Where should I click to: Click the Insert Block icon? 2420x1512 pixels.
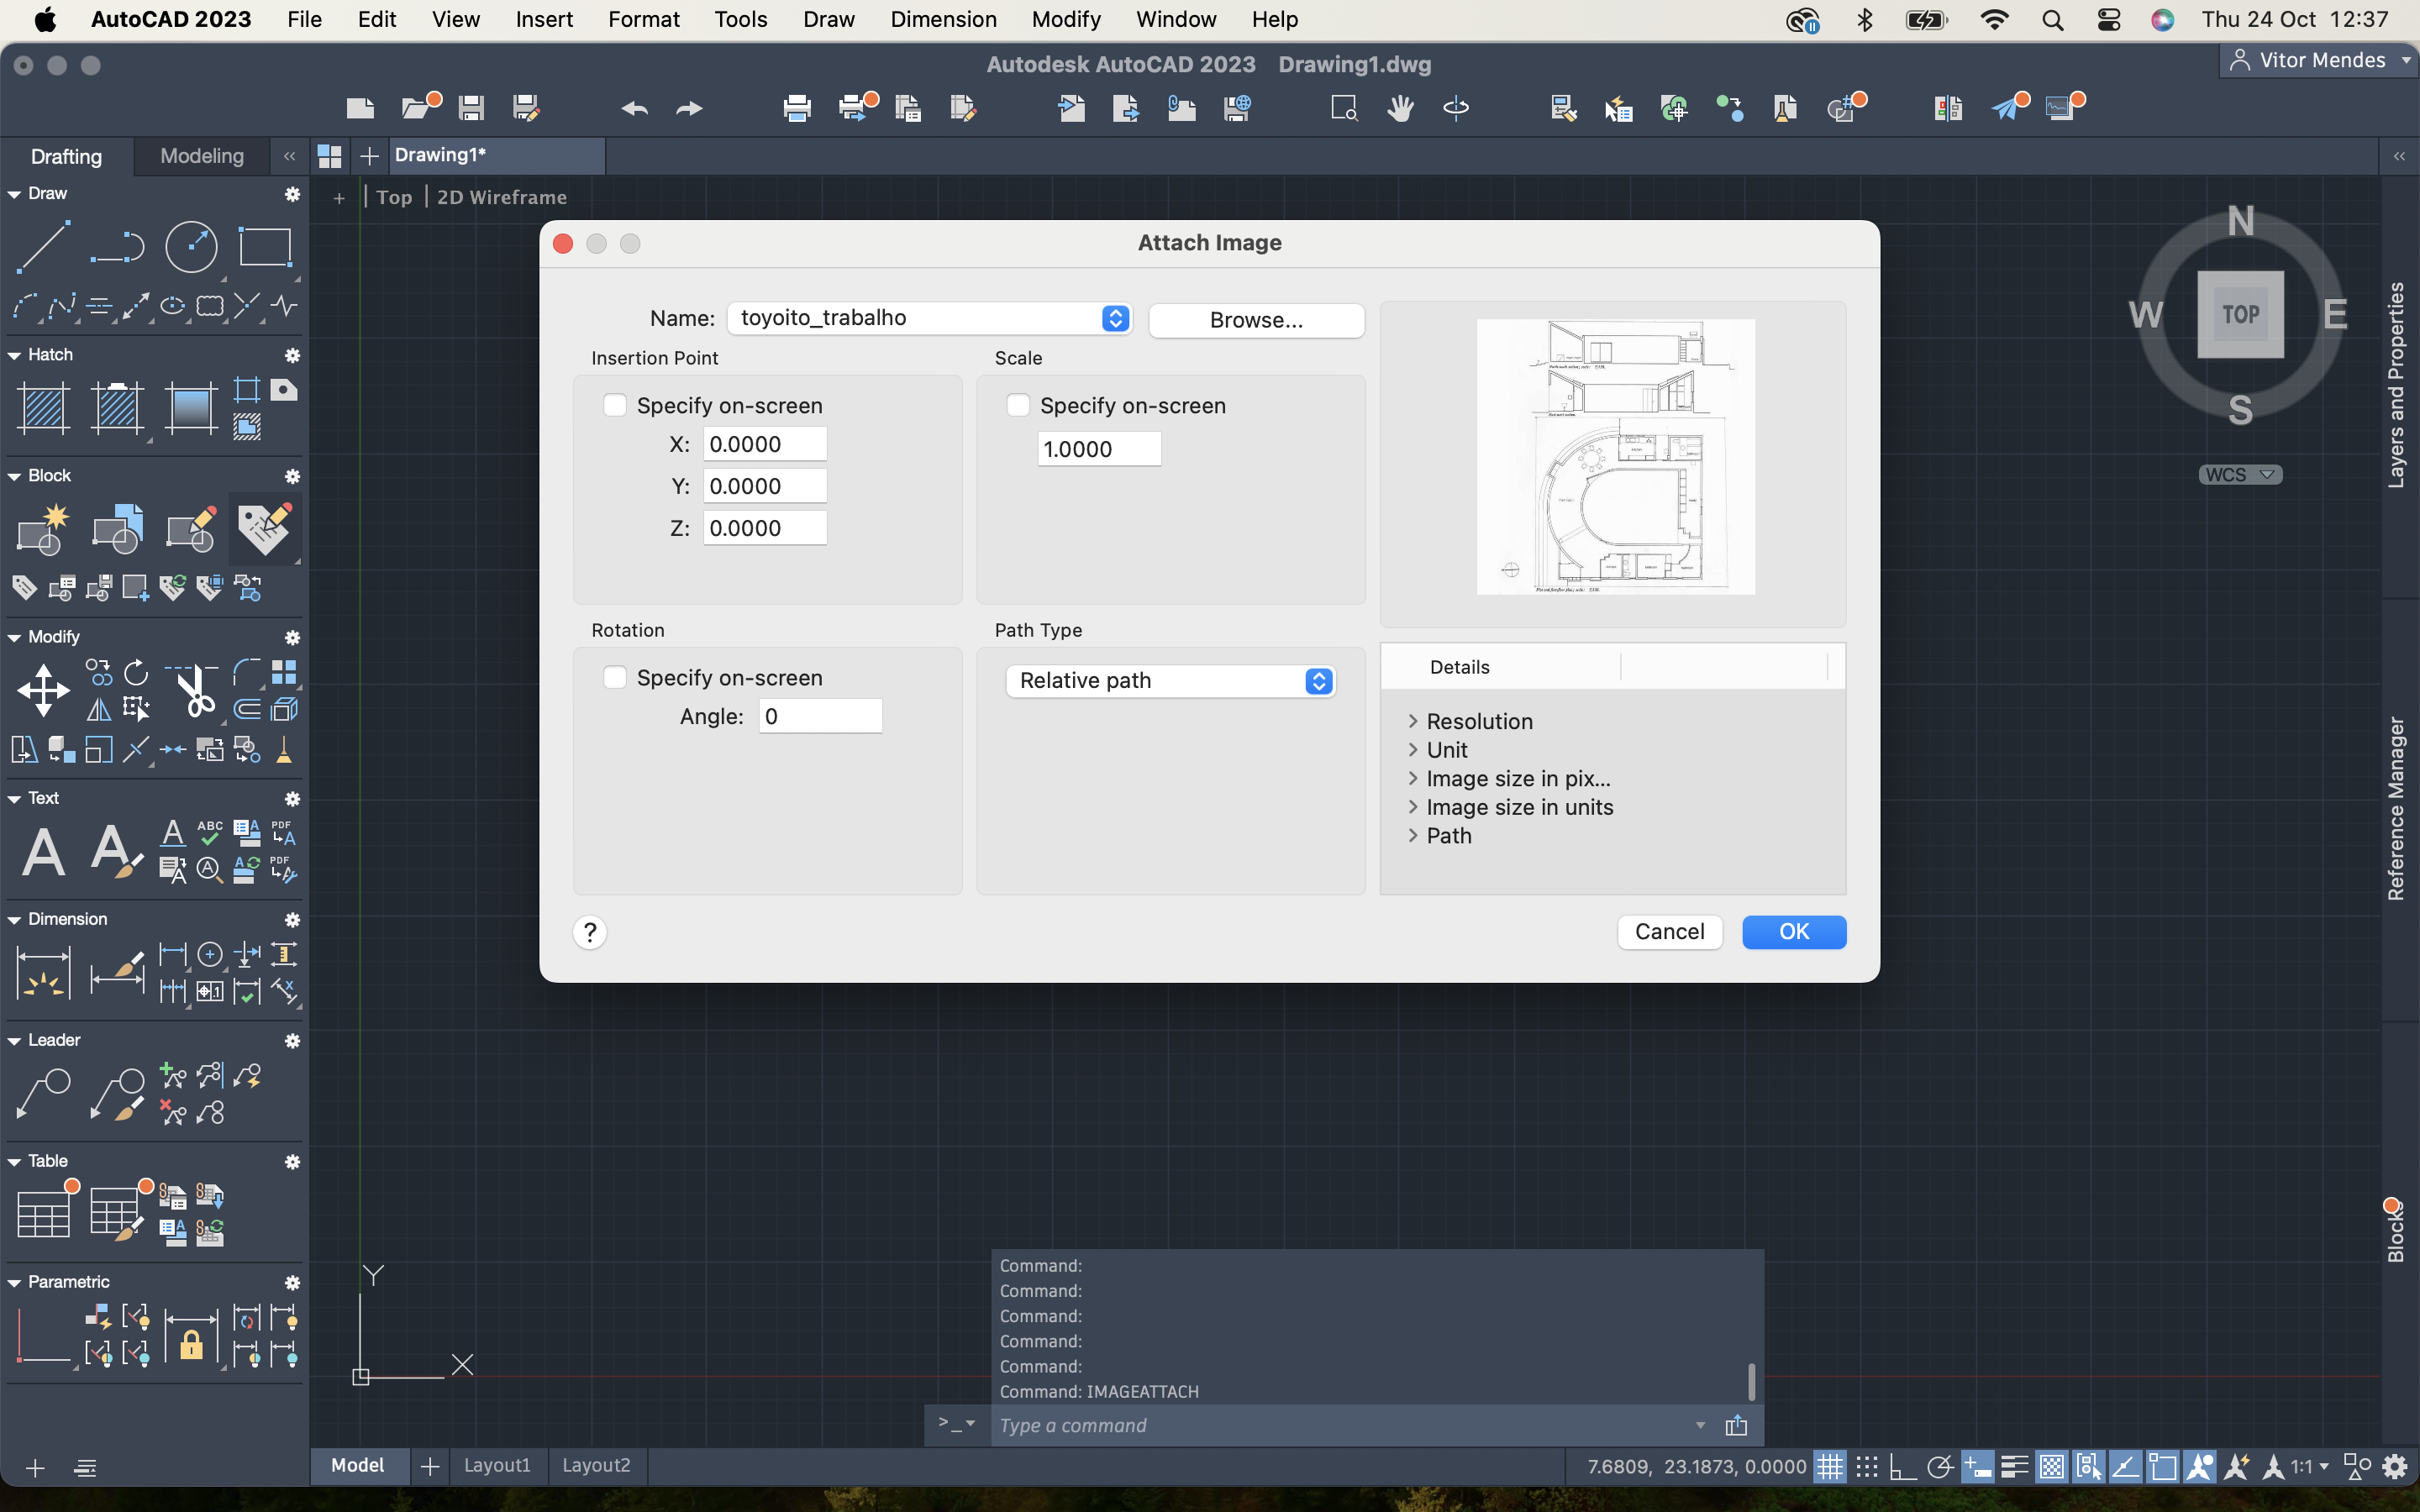pos(117,529)
